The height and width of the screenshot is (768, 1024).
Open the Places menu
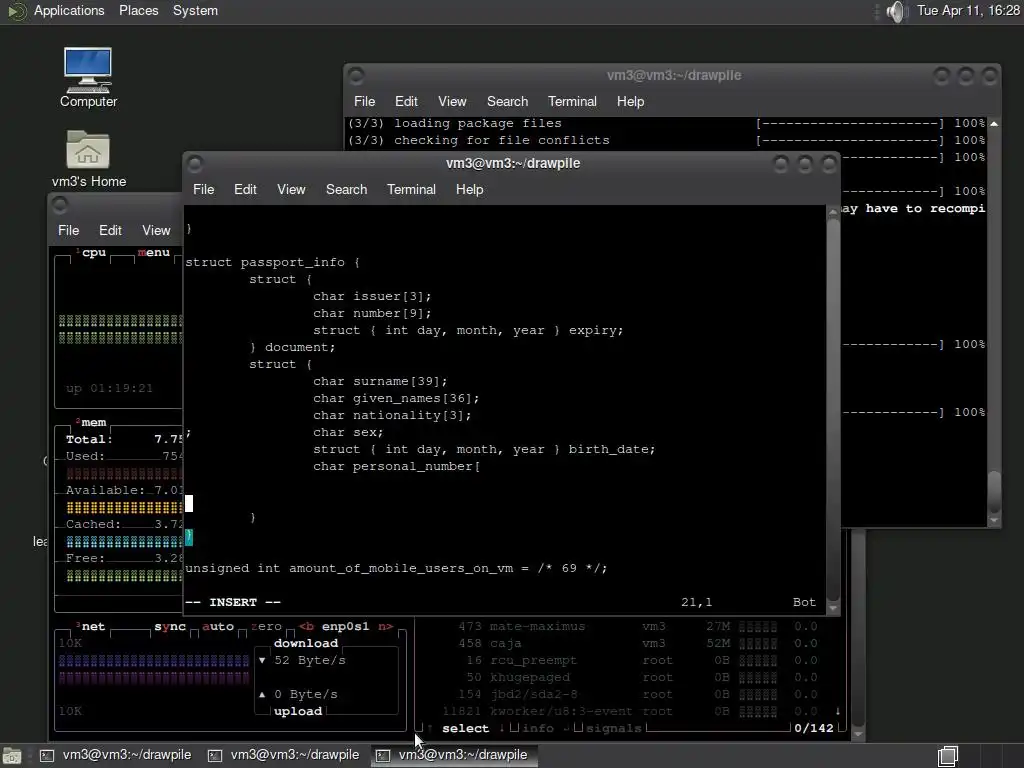138,11
